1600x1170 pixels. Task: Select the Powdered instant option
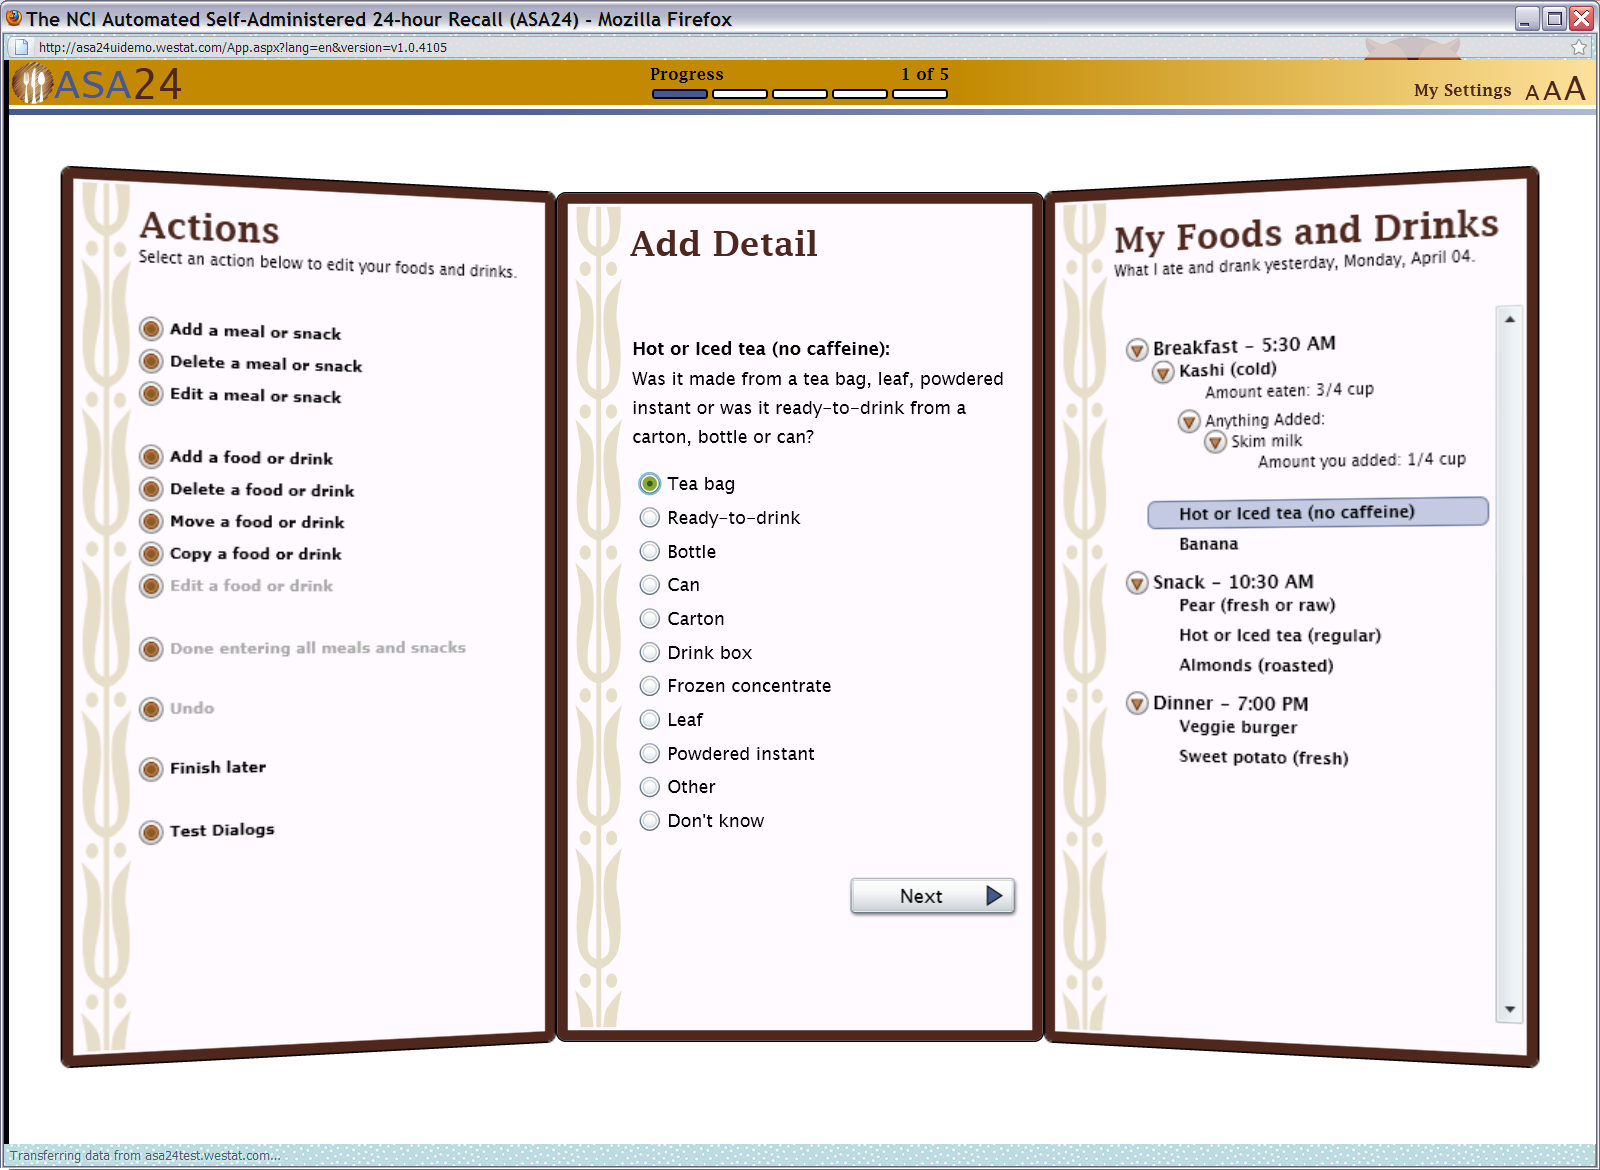click(x=650, y=754)
